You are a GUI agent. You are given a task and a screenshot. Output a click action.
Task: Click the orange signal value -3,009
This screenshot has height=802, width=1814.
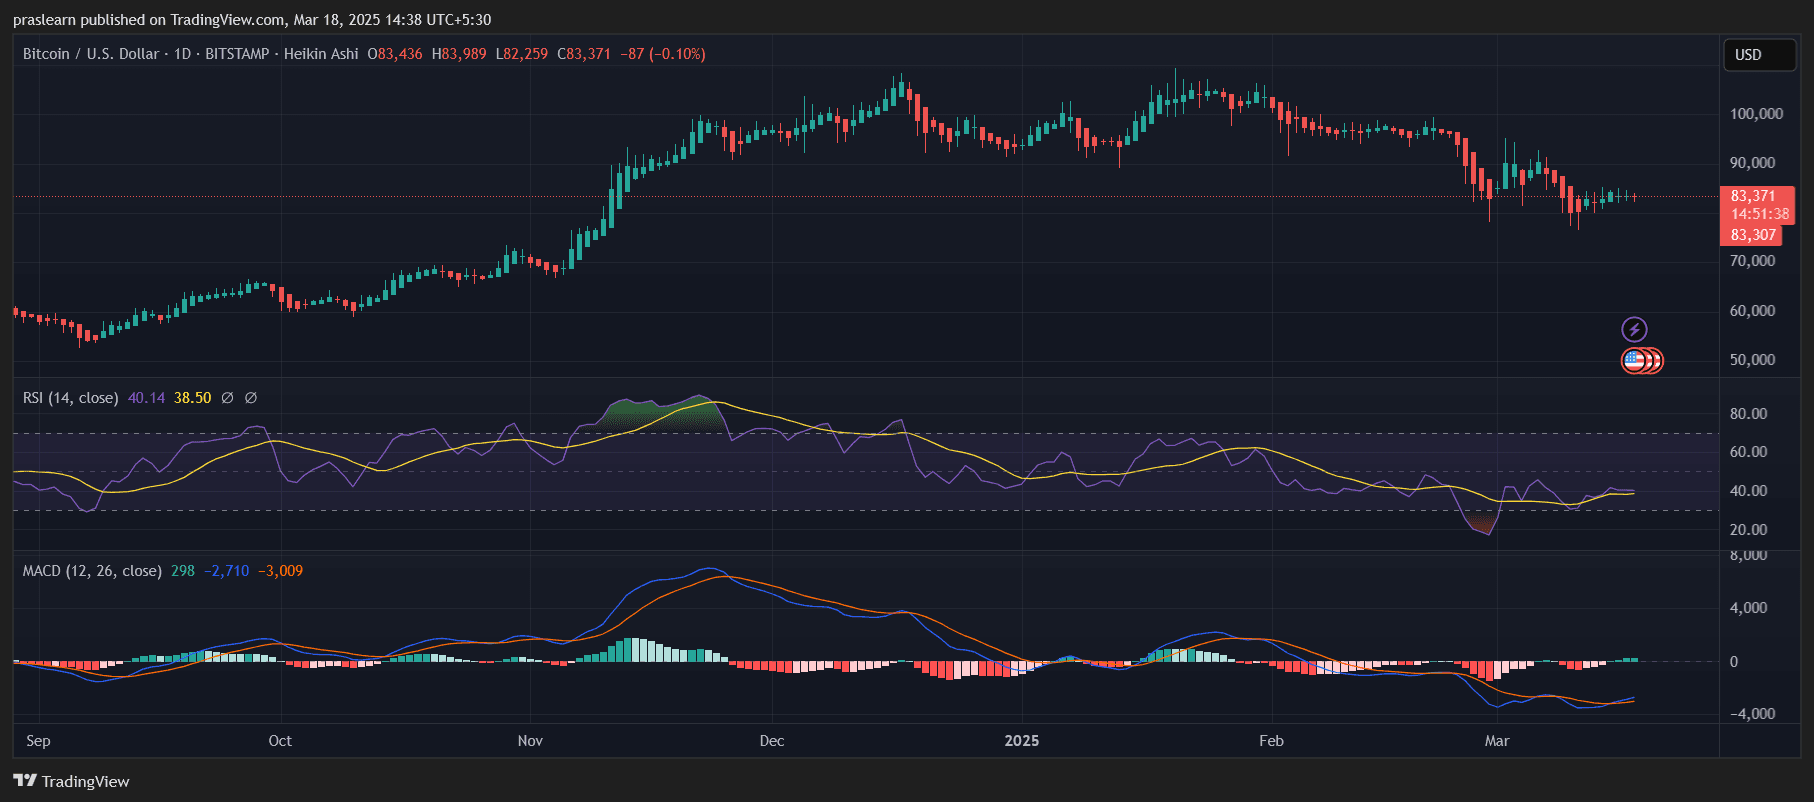[281, 571]
